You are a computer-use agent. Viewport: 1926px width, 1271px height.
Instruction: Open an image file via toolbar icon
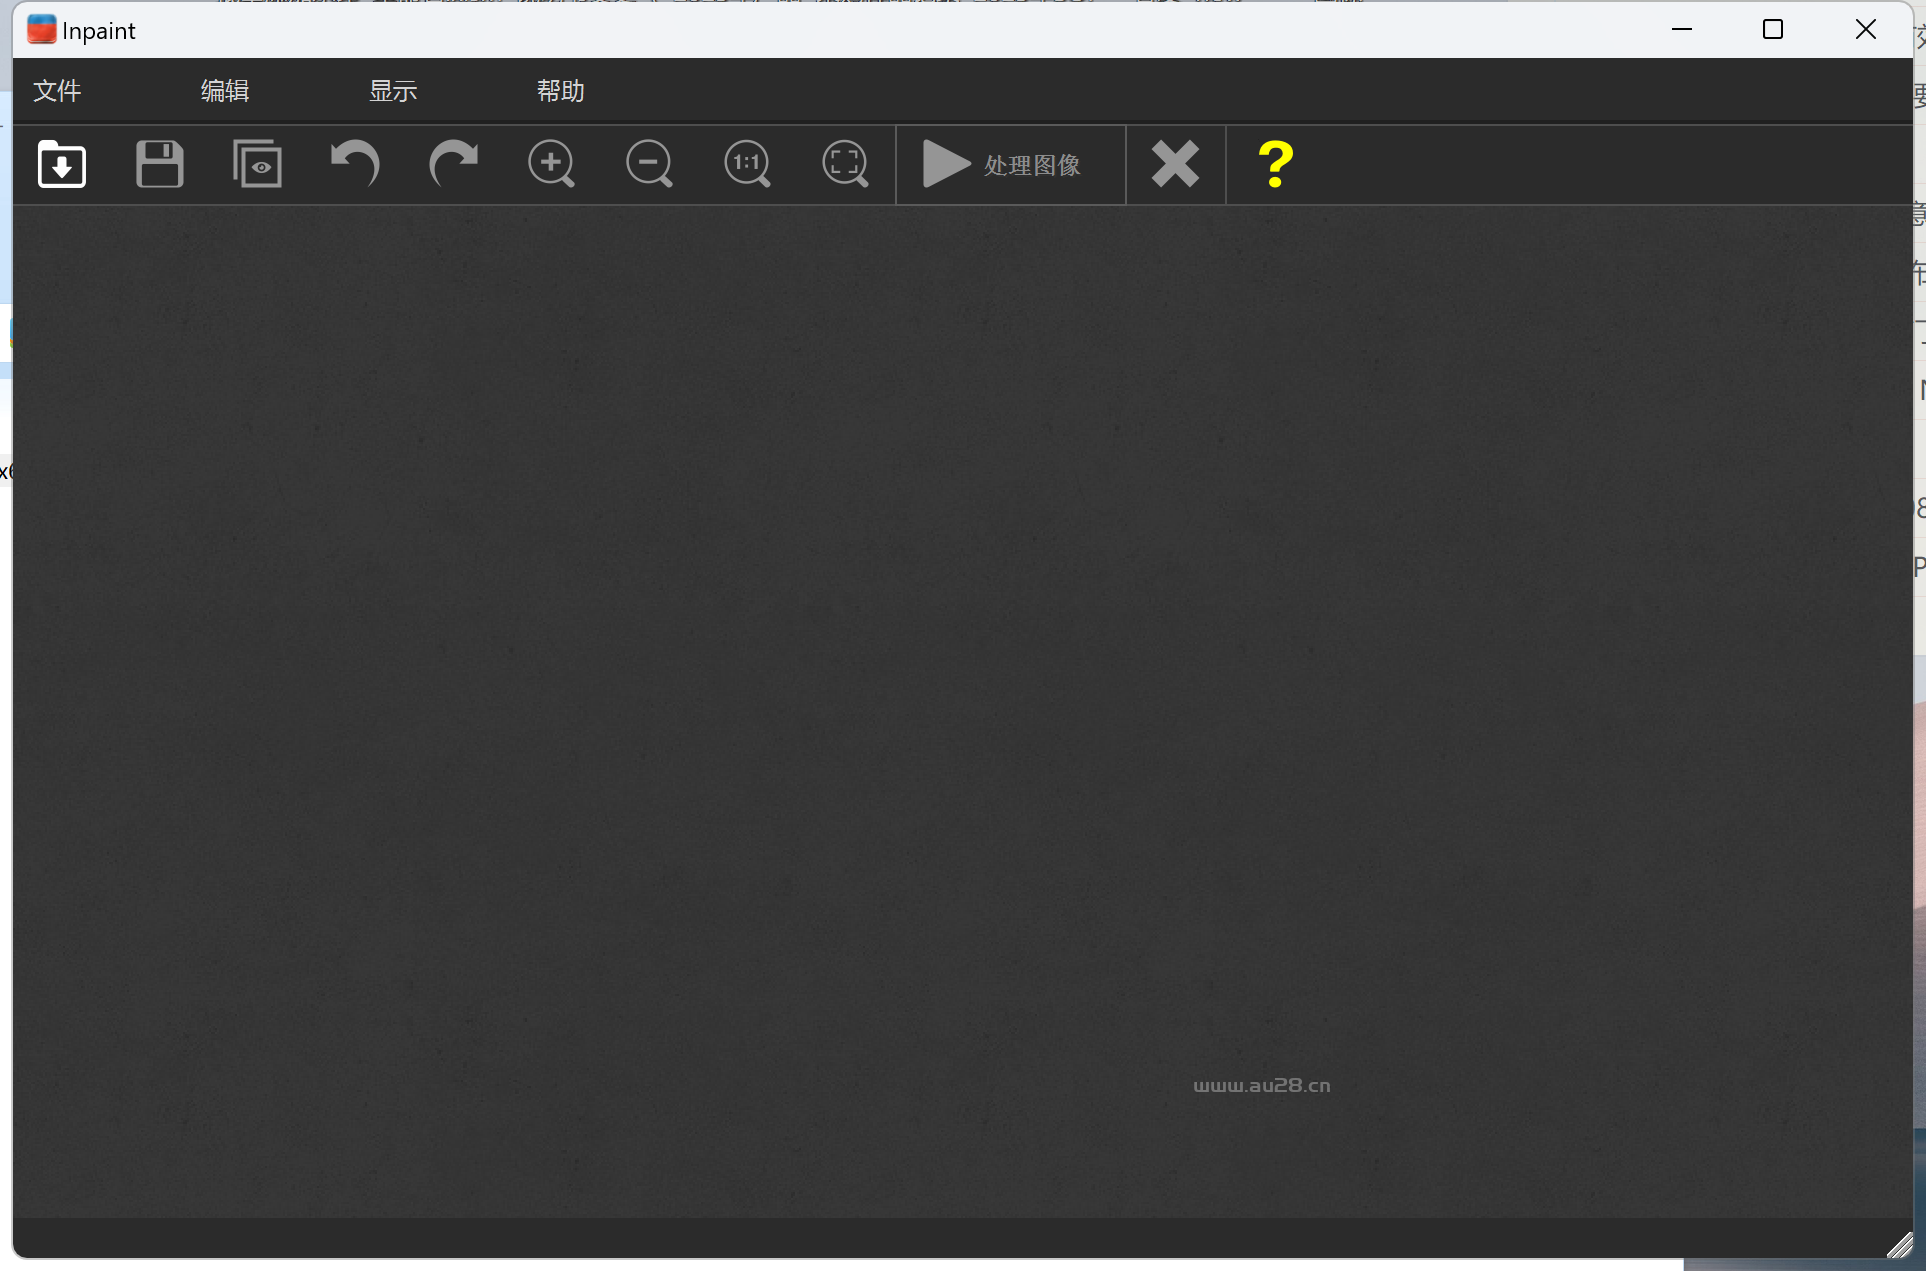click(x=62, y=164)
